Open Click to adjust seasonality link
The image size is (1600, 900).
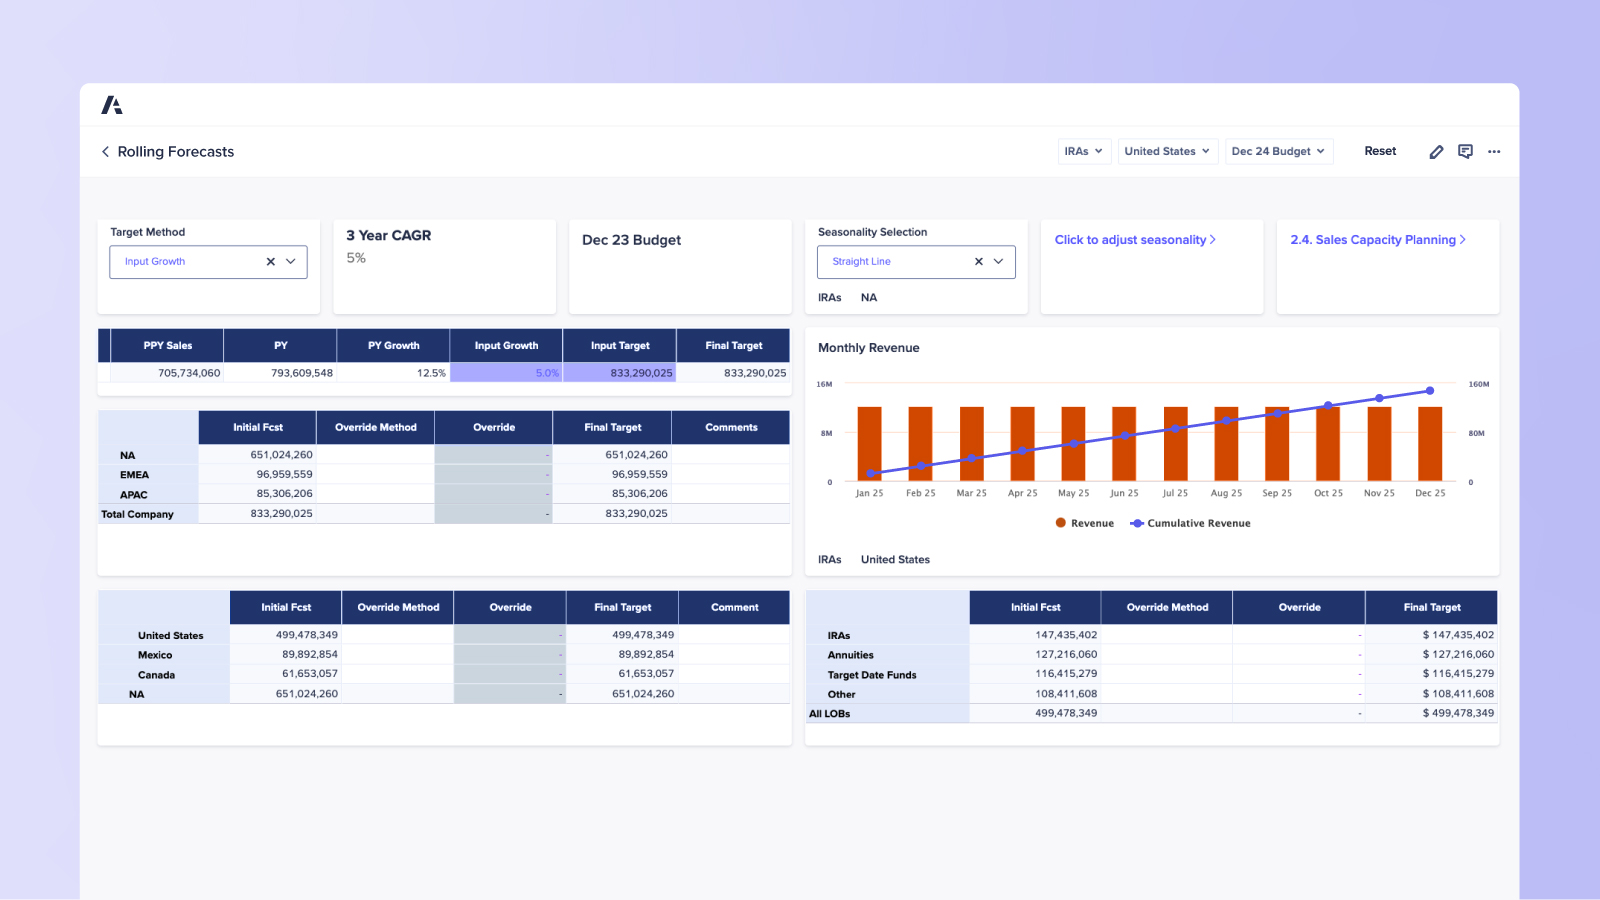coord(1135,240)
